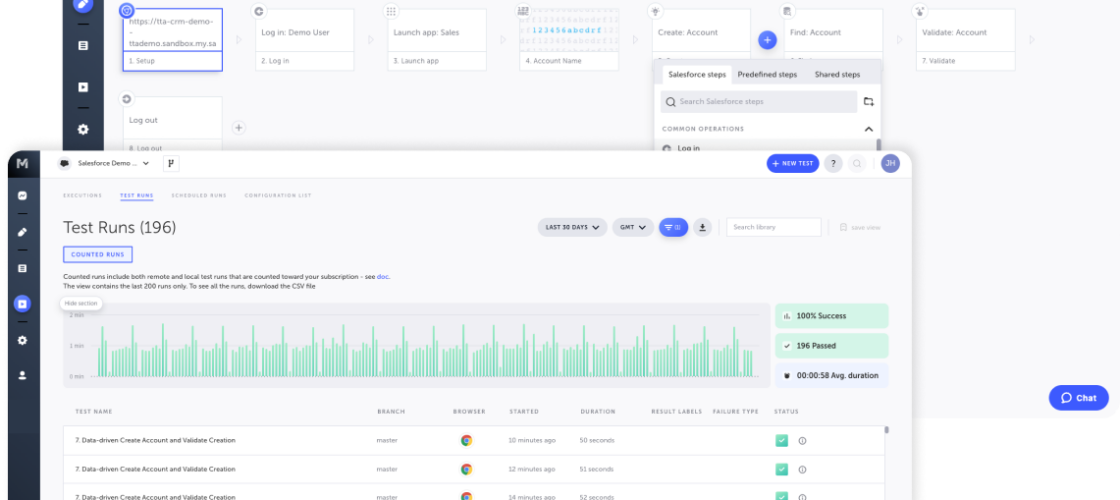
Task: Click the arrow after the Launch app step
Action: (503, 40)
